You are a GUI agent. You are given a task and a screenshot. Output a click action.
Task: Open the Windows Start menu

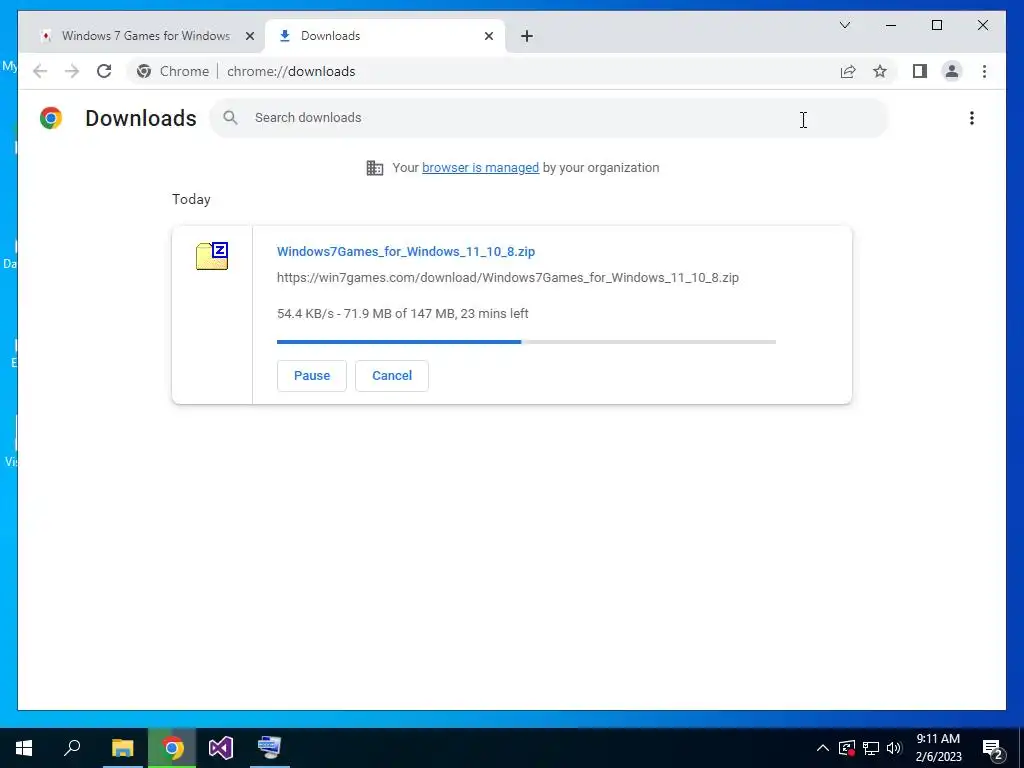pyautogui.click(x=24, y=748)
